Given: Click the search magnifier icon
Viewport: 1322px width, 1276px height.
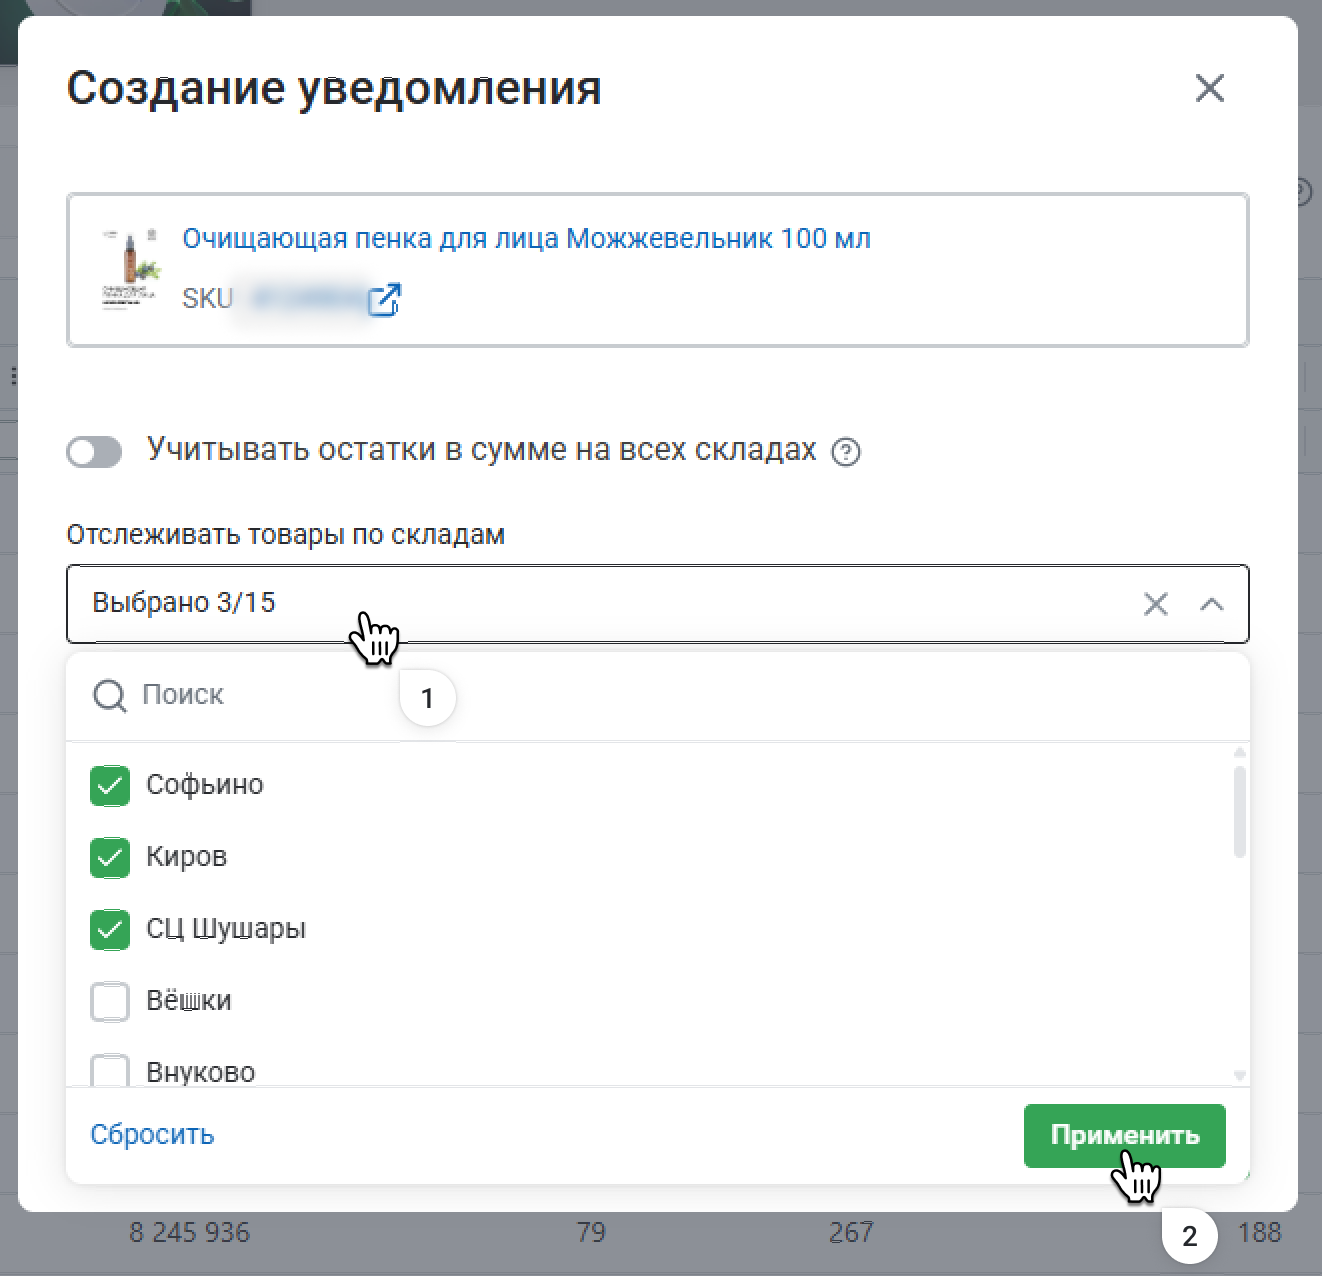Looking at the screenshot, I should pos(109,696).
